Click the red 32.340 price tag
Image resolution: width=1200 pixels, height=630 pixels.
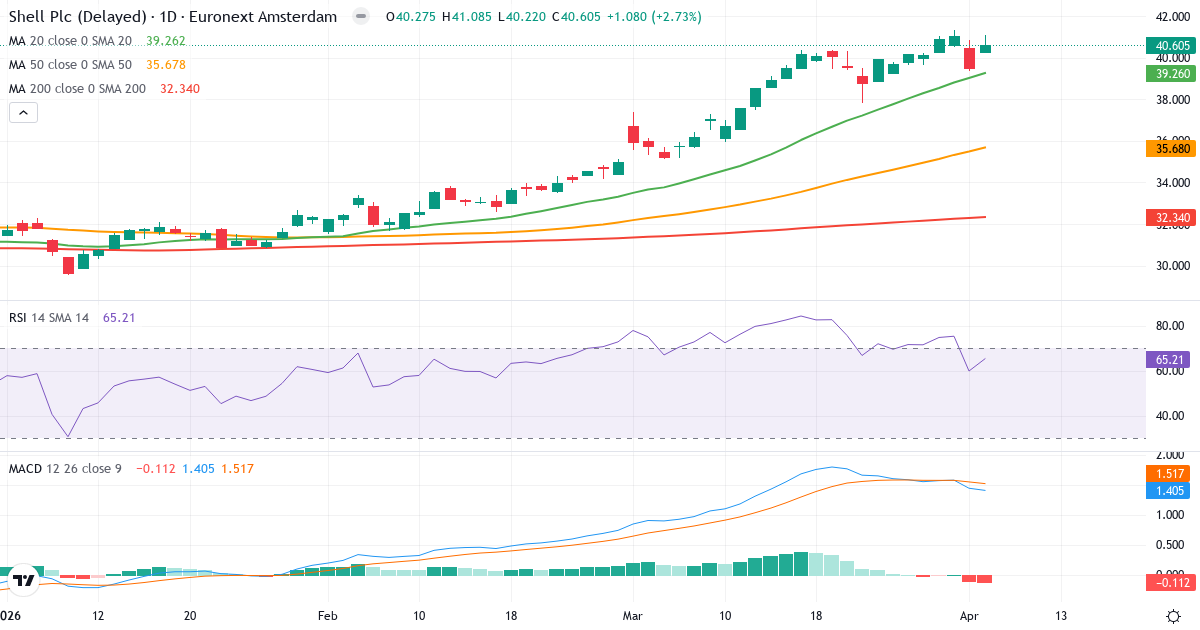(x=1171, y=217)
